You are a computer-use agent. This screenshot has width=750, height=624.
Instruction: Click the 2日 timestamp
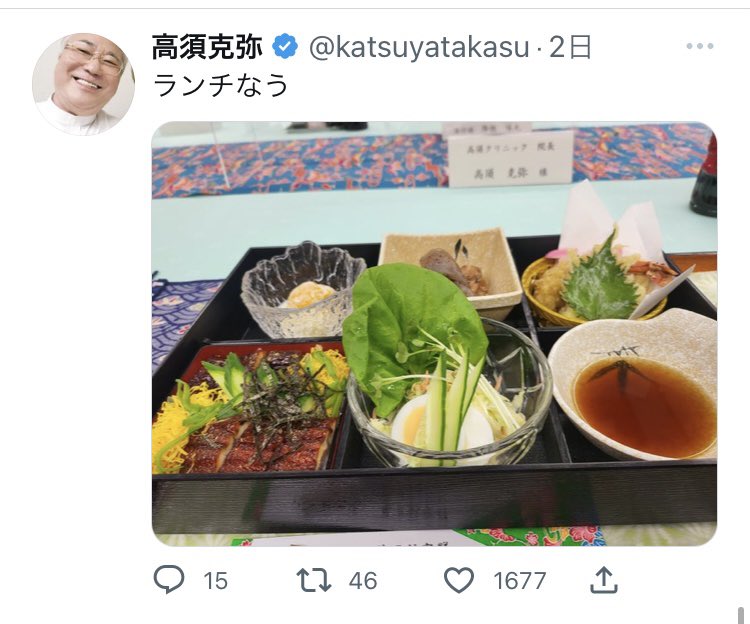point(570,47)
